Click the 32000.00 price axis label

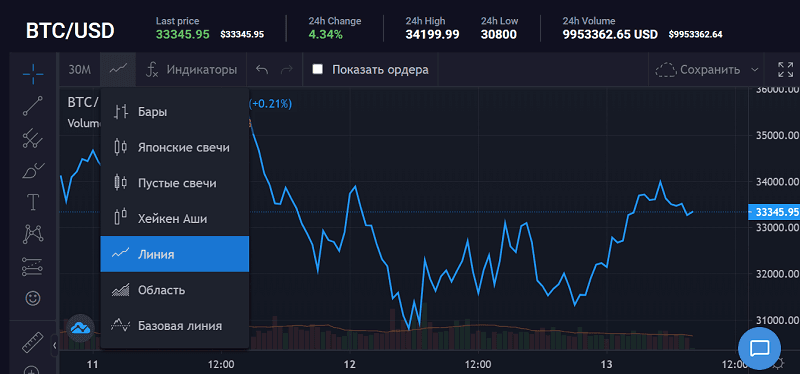coord(777,274)
